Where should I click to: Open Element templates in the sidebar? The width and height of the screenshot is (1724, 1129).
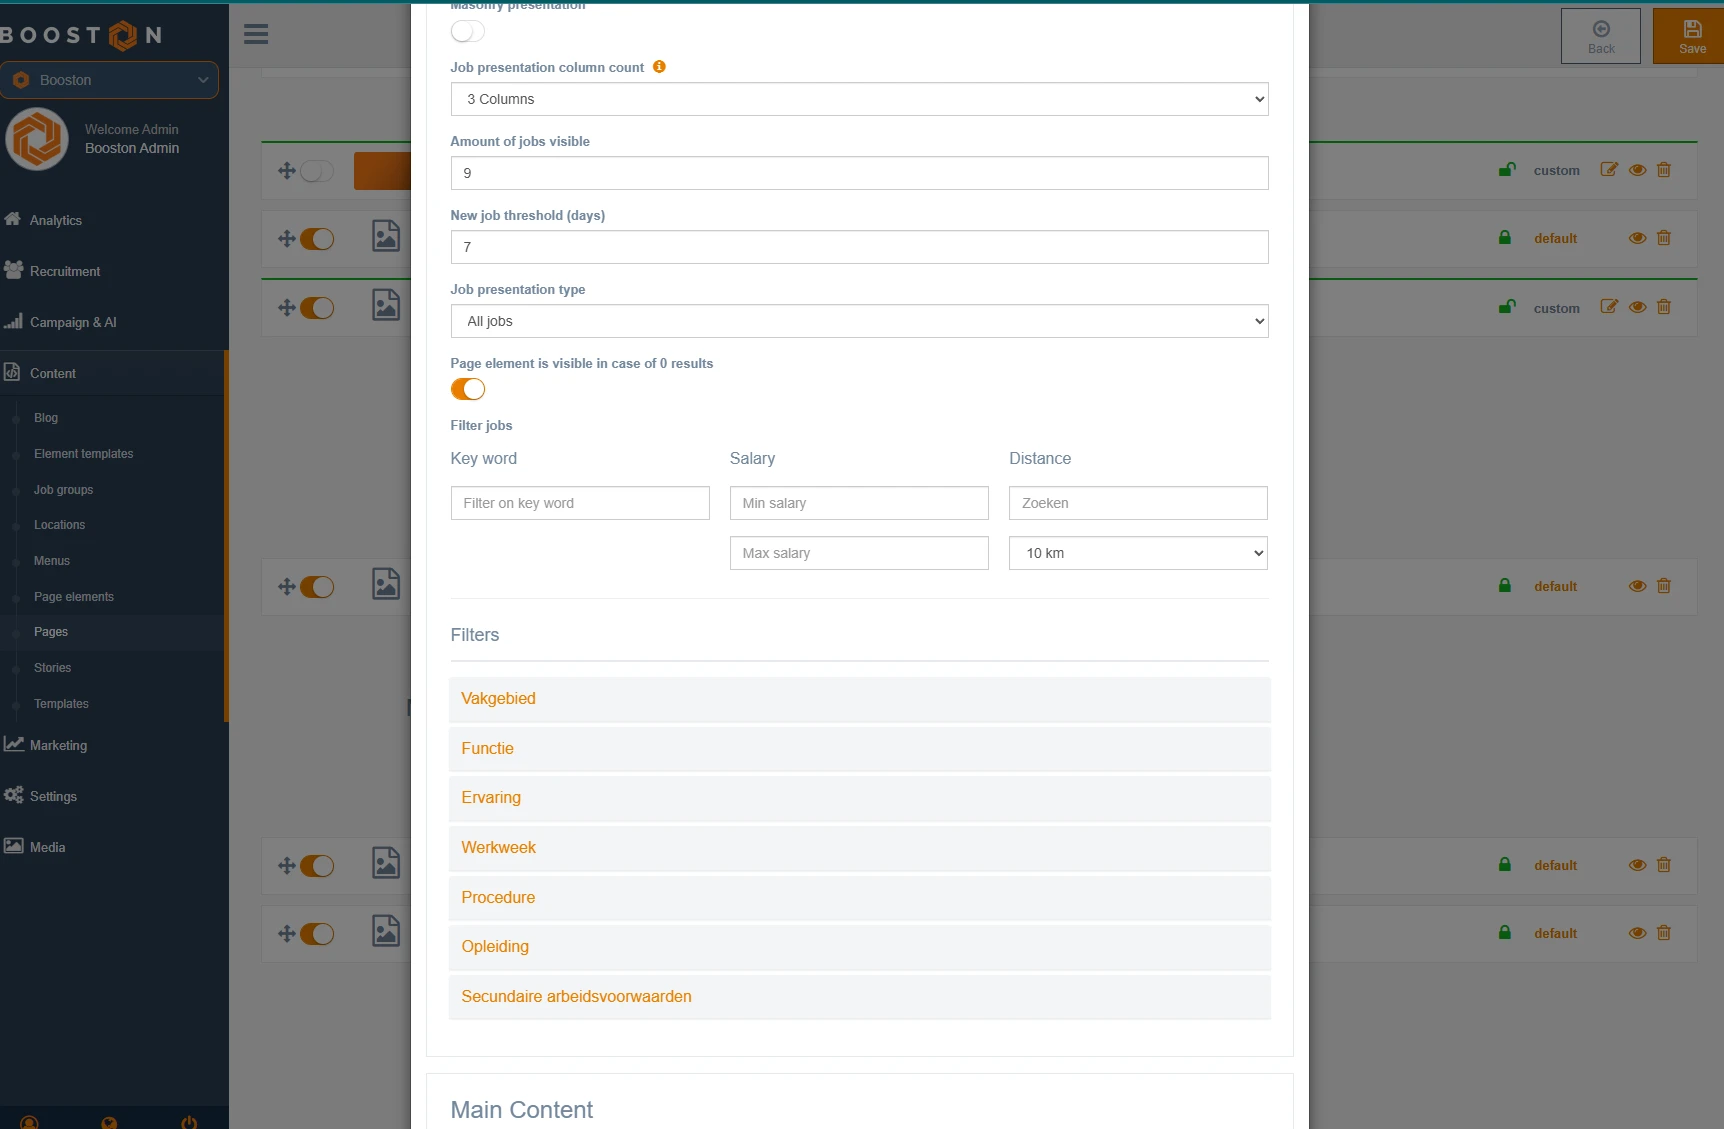point(83,454)
